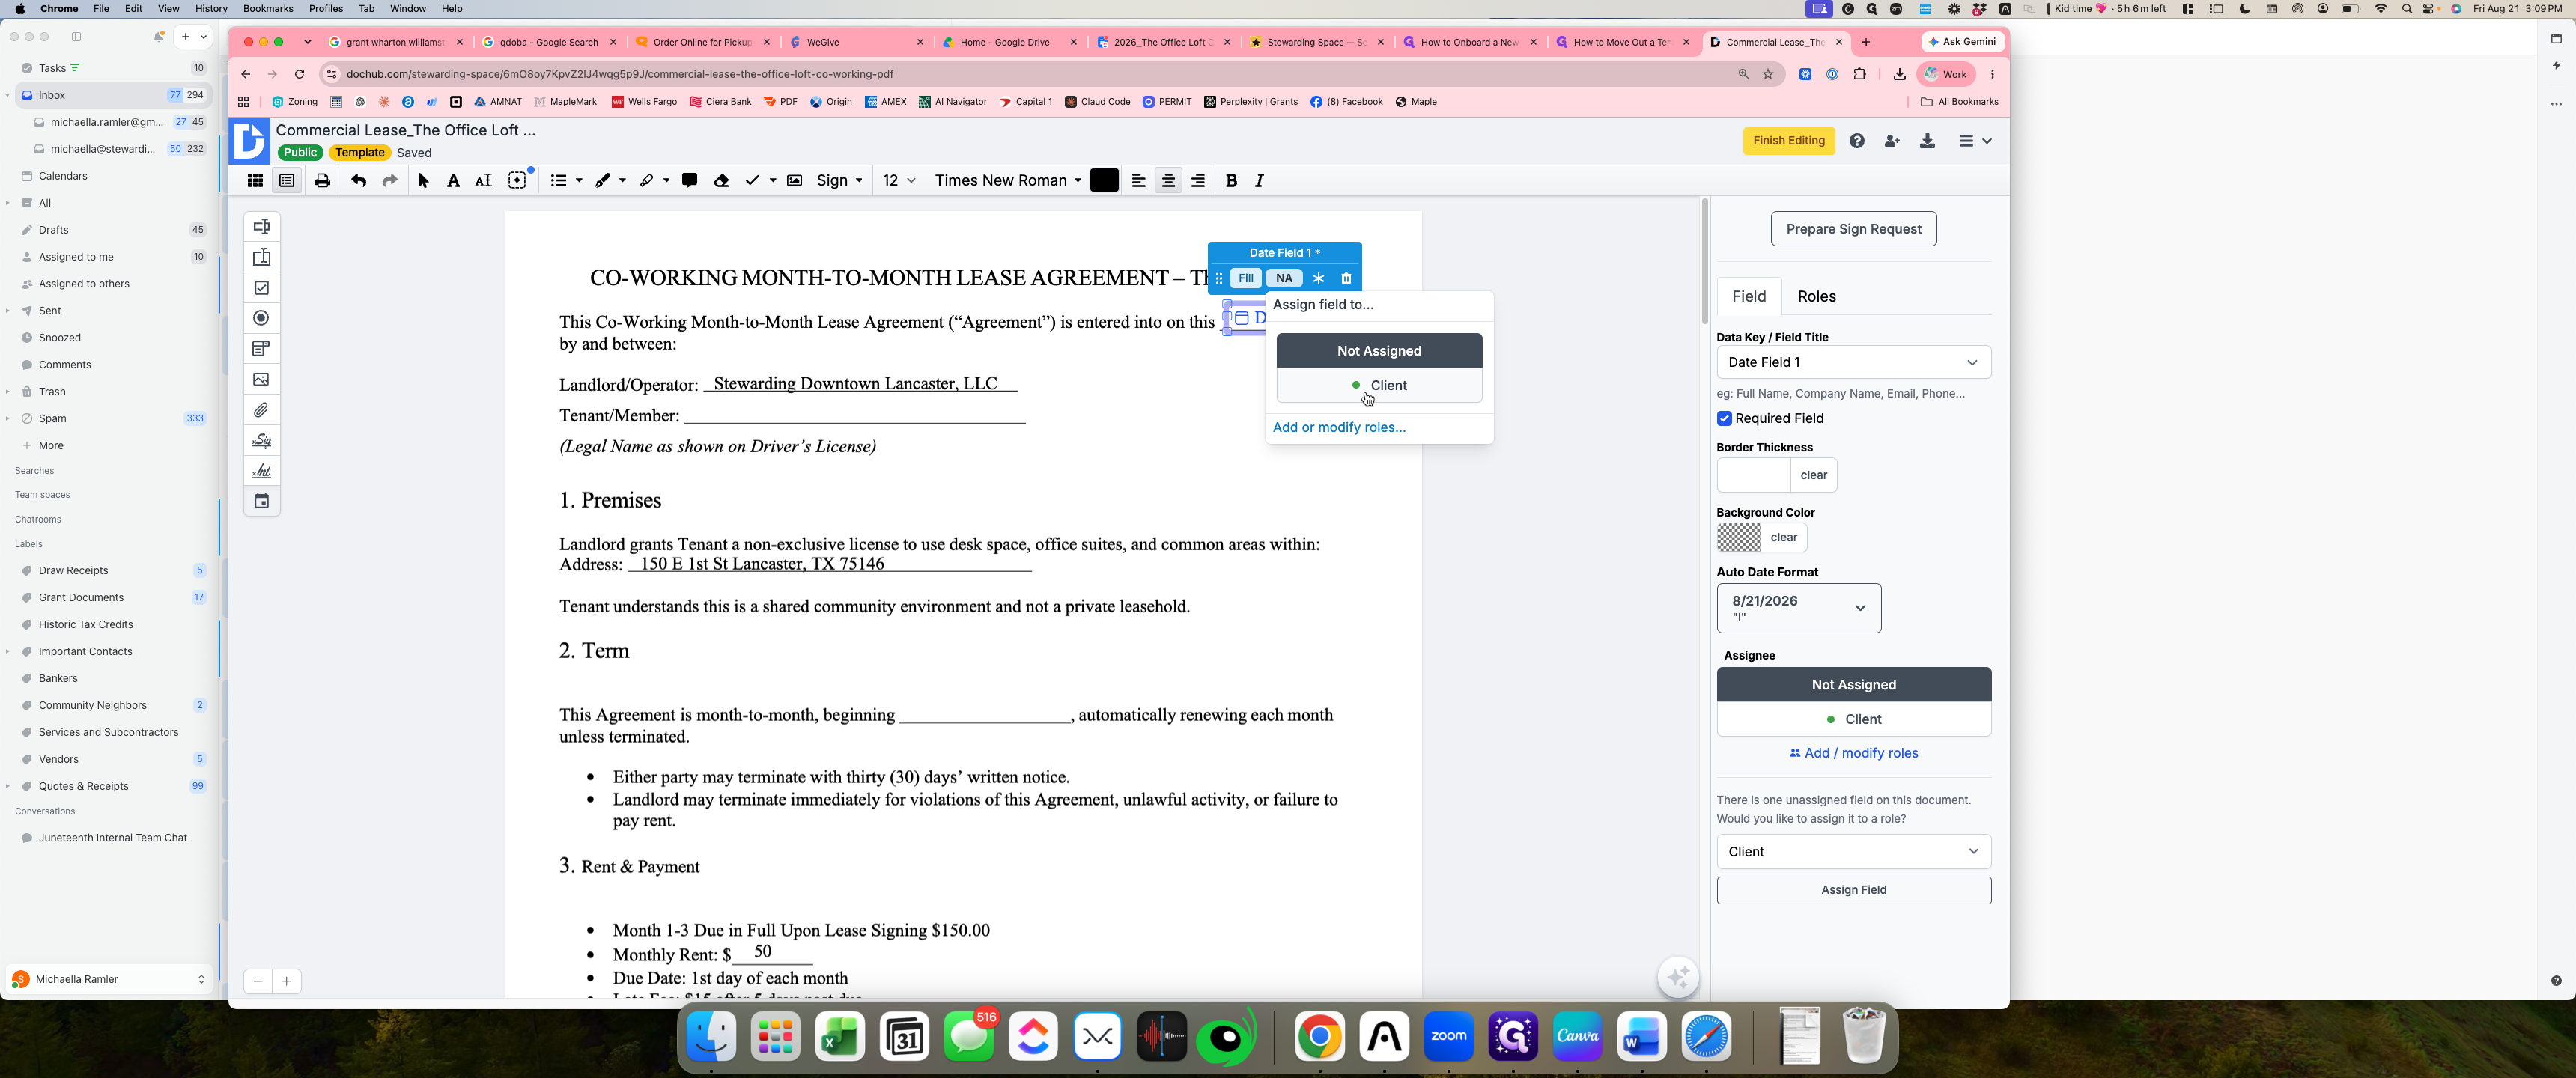
Task: Expand the list tool dropdown arrow
Action: click(x=579, y=181)
